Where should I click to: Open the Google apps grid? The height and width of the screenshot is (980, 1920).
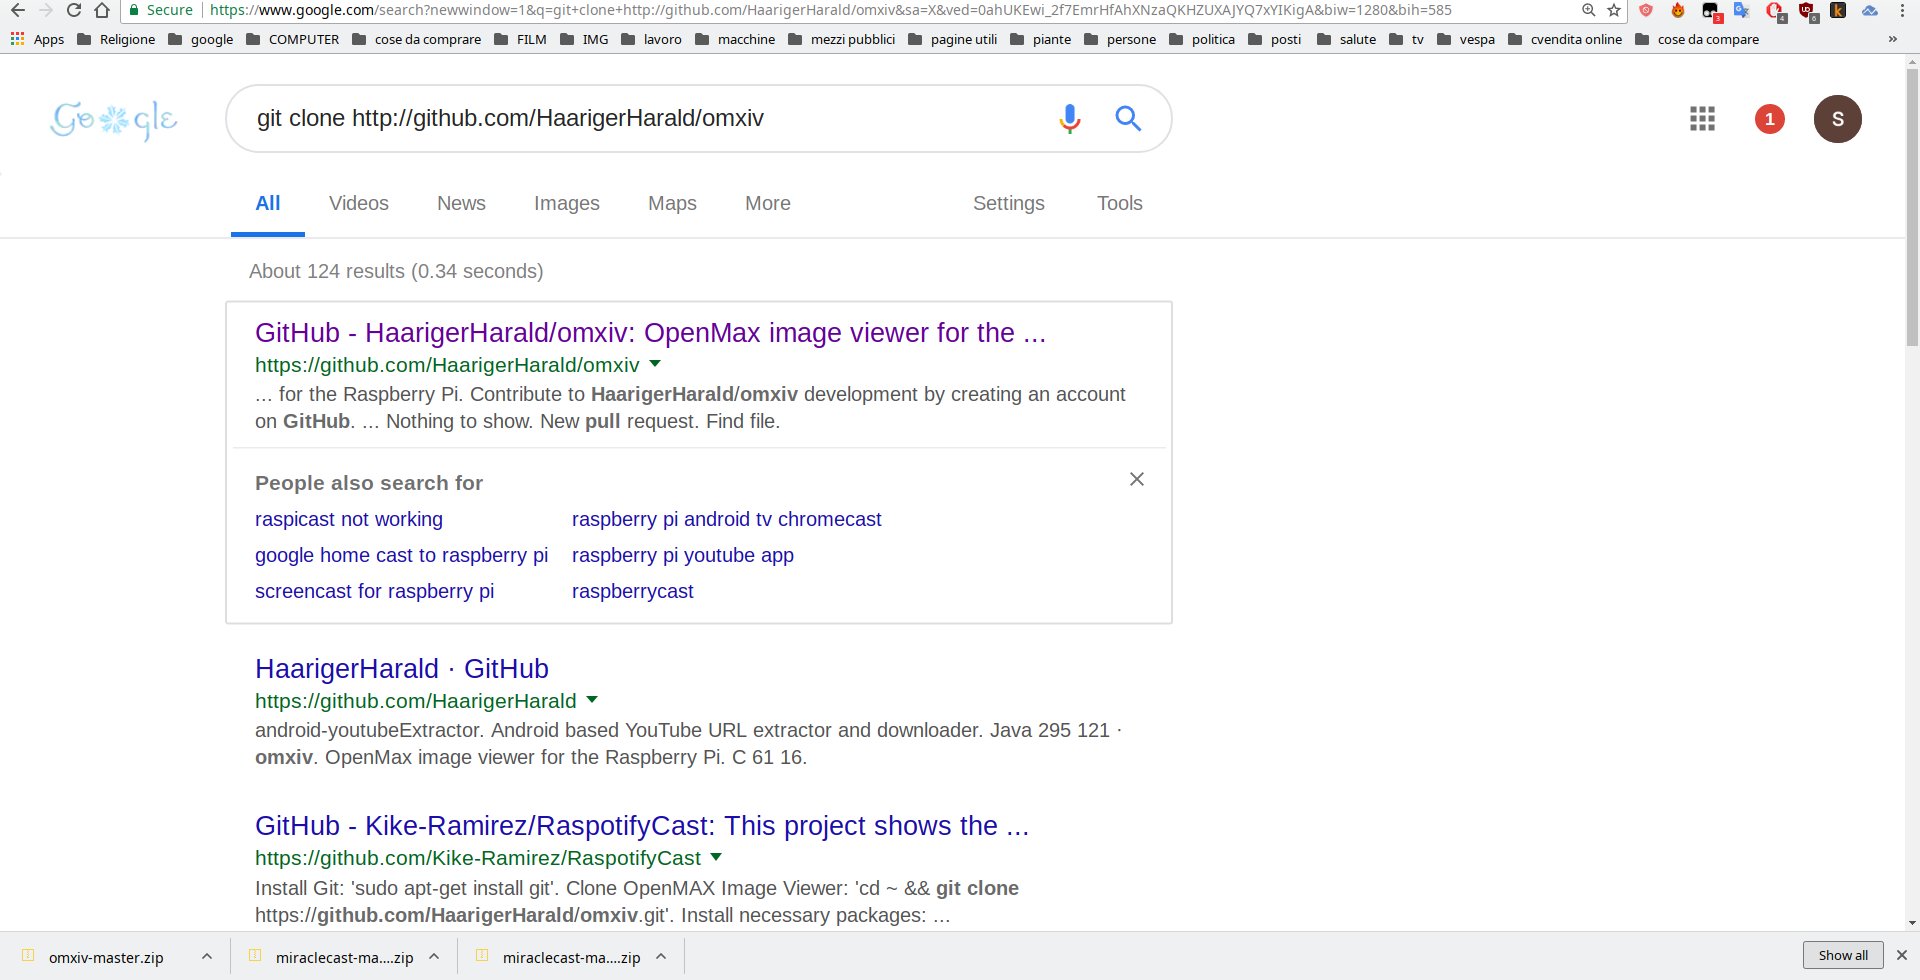[1702, 119]
